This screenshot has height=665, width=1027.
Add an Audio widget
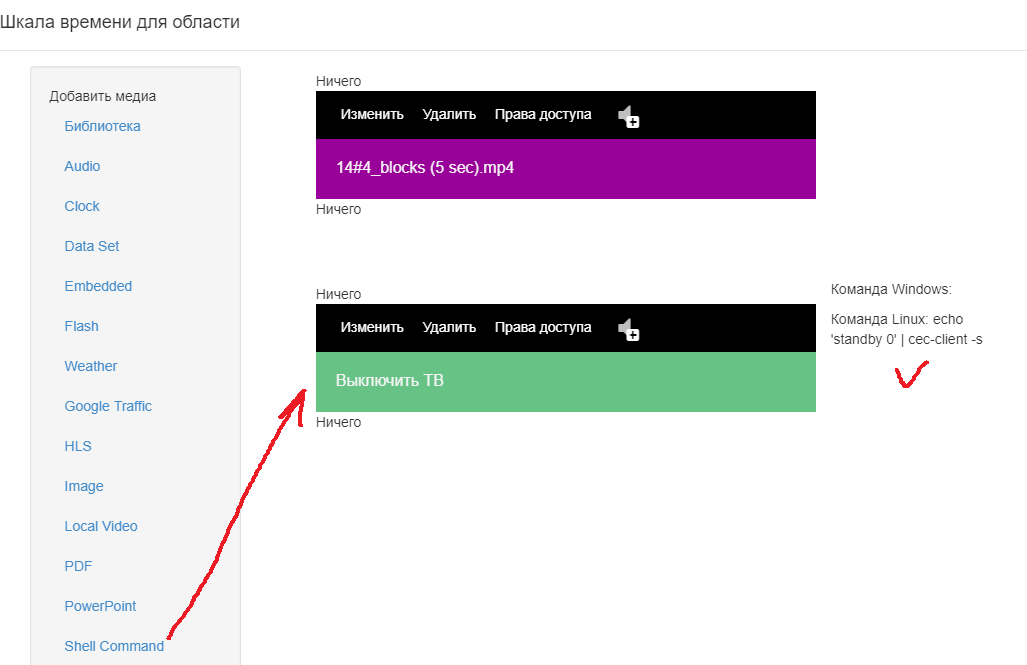click(x=82, y=166)
